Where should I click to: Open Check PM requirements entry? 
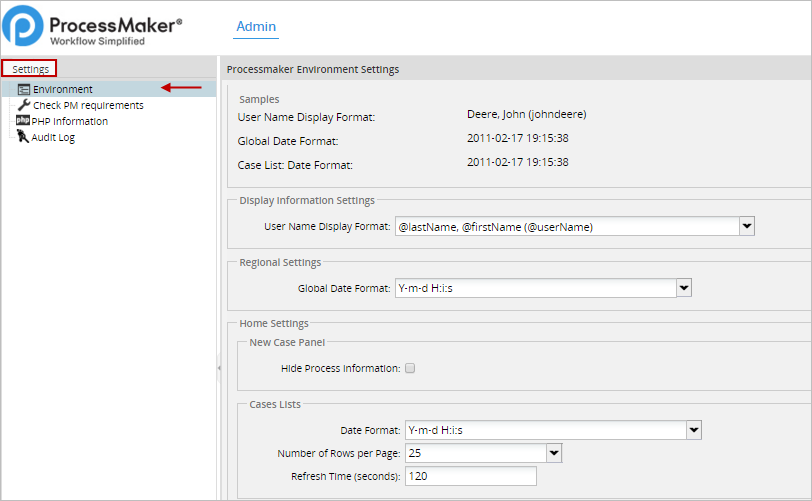[x=88, y=105]
